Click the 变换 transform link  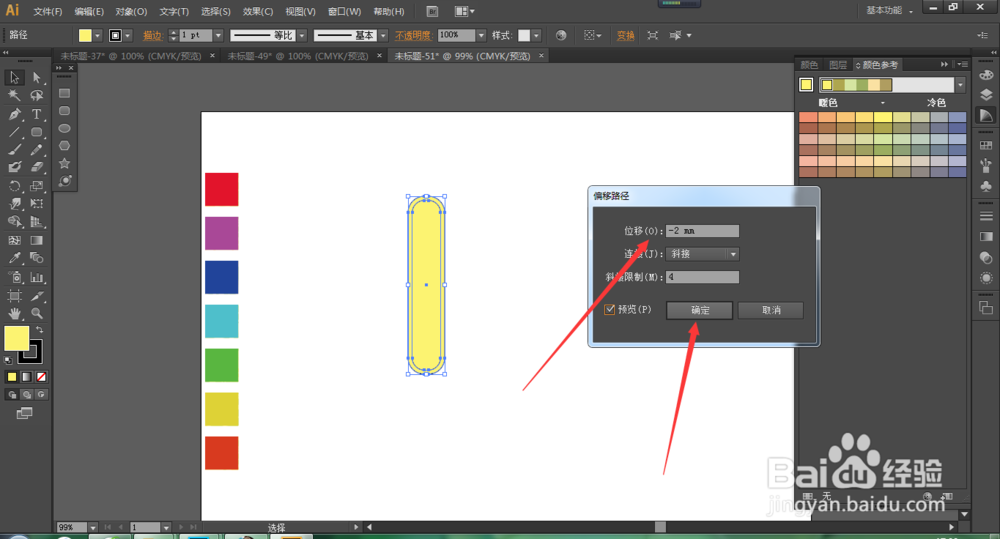(x=626, y=36)
